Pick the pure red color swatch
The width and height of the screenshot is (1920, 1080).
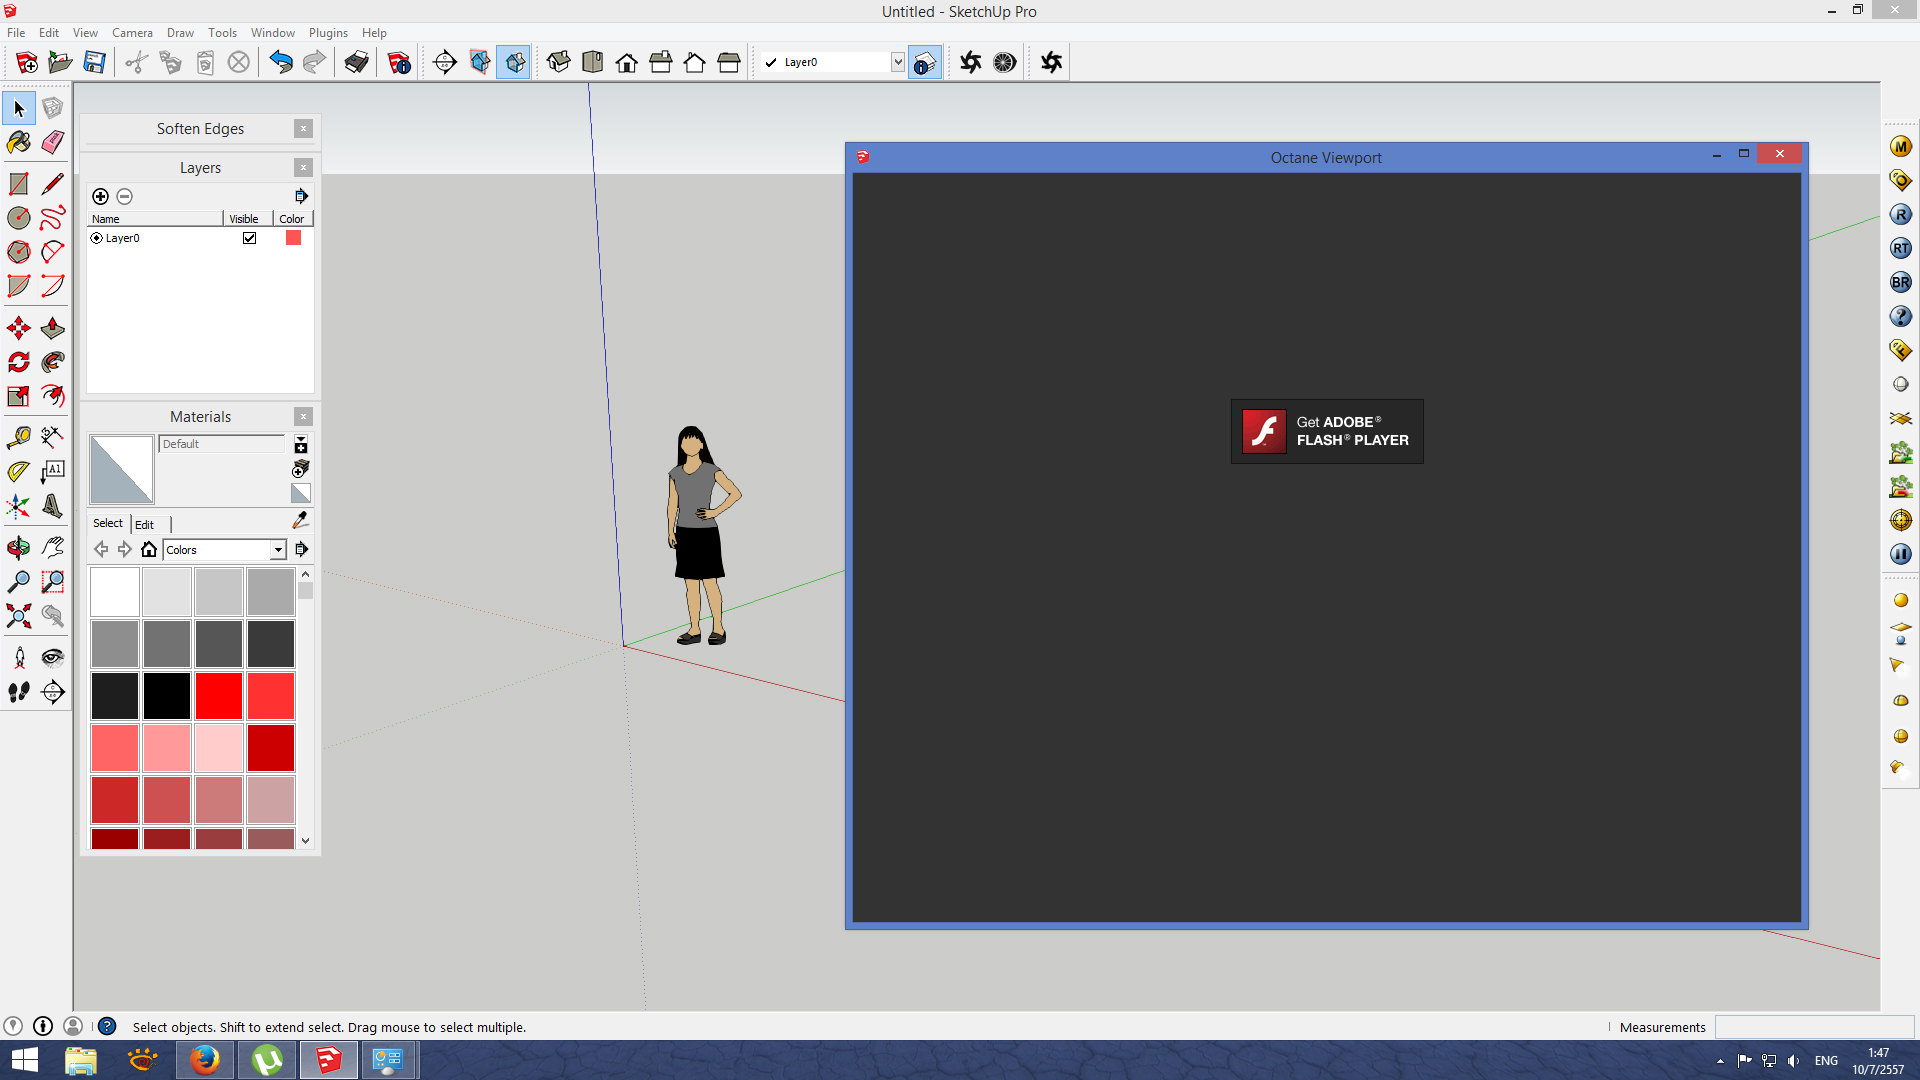pos(219,696)
